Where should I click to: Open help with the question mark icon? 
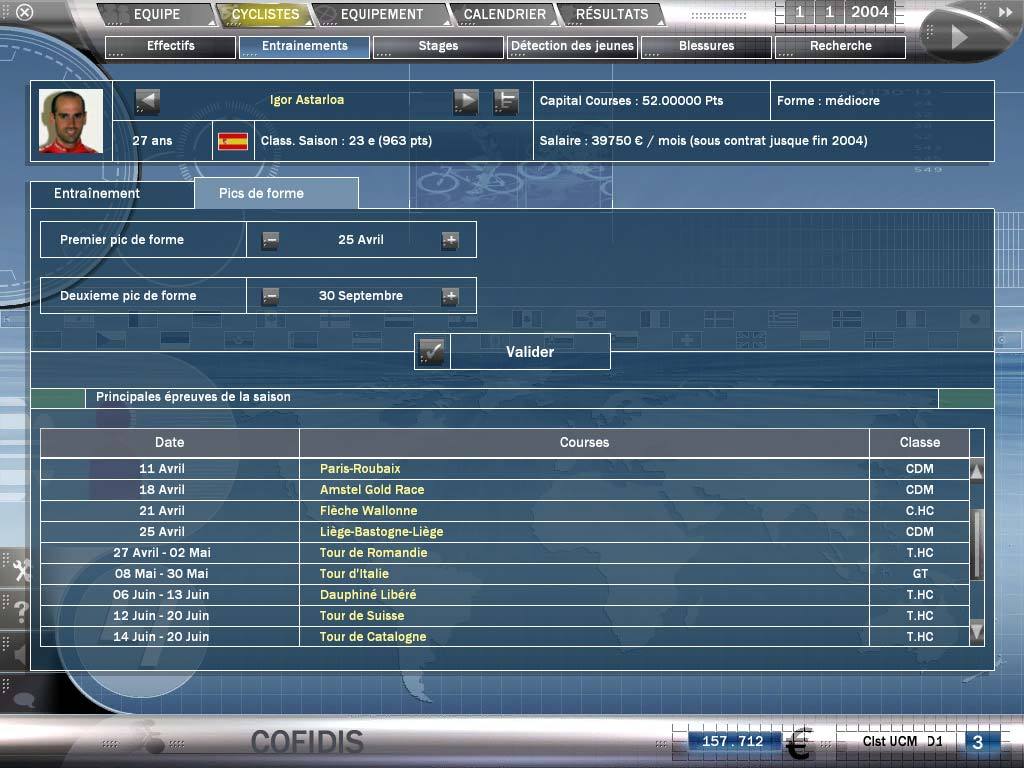click(x=18, y=612)
